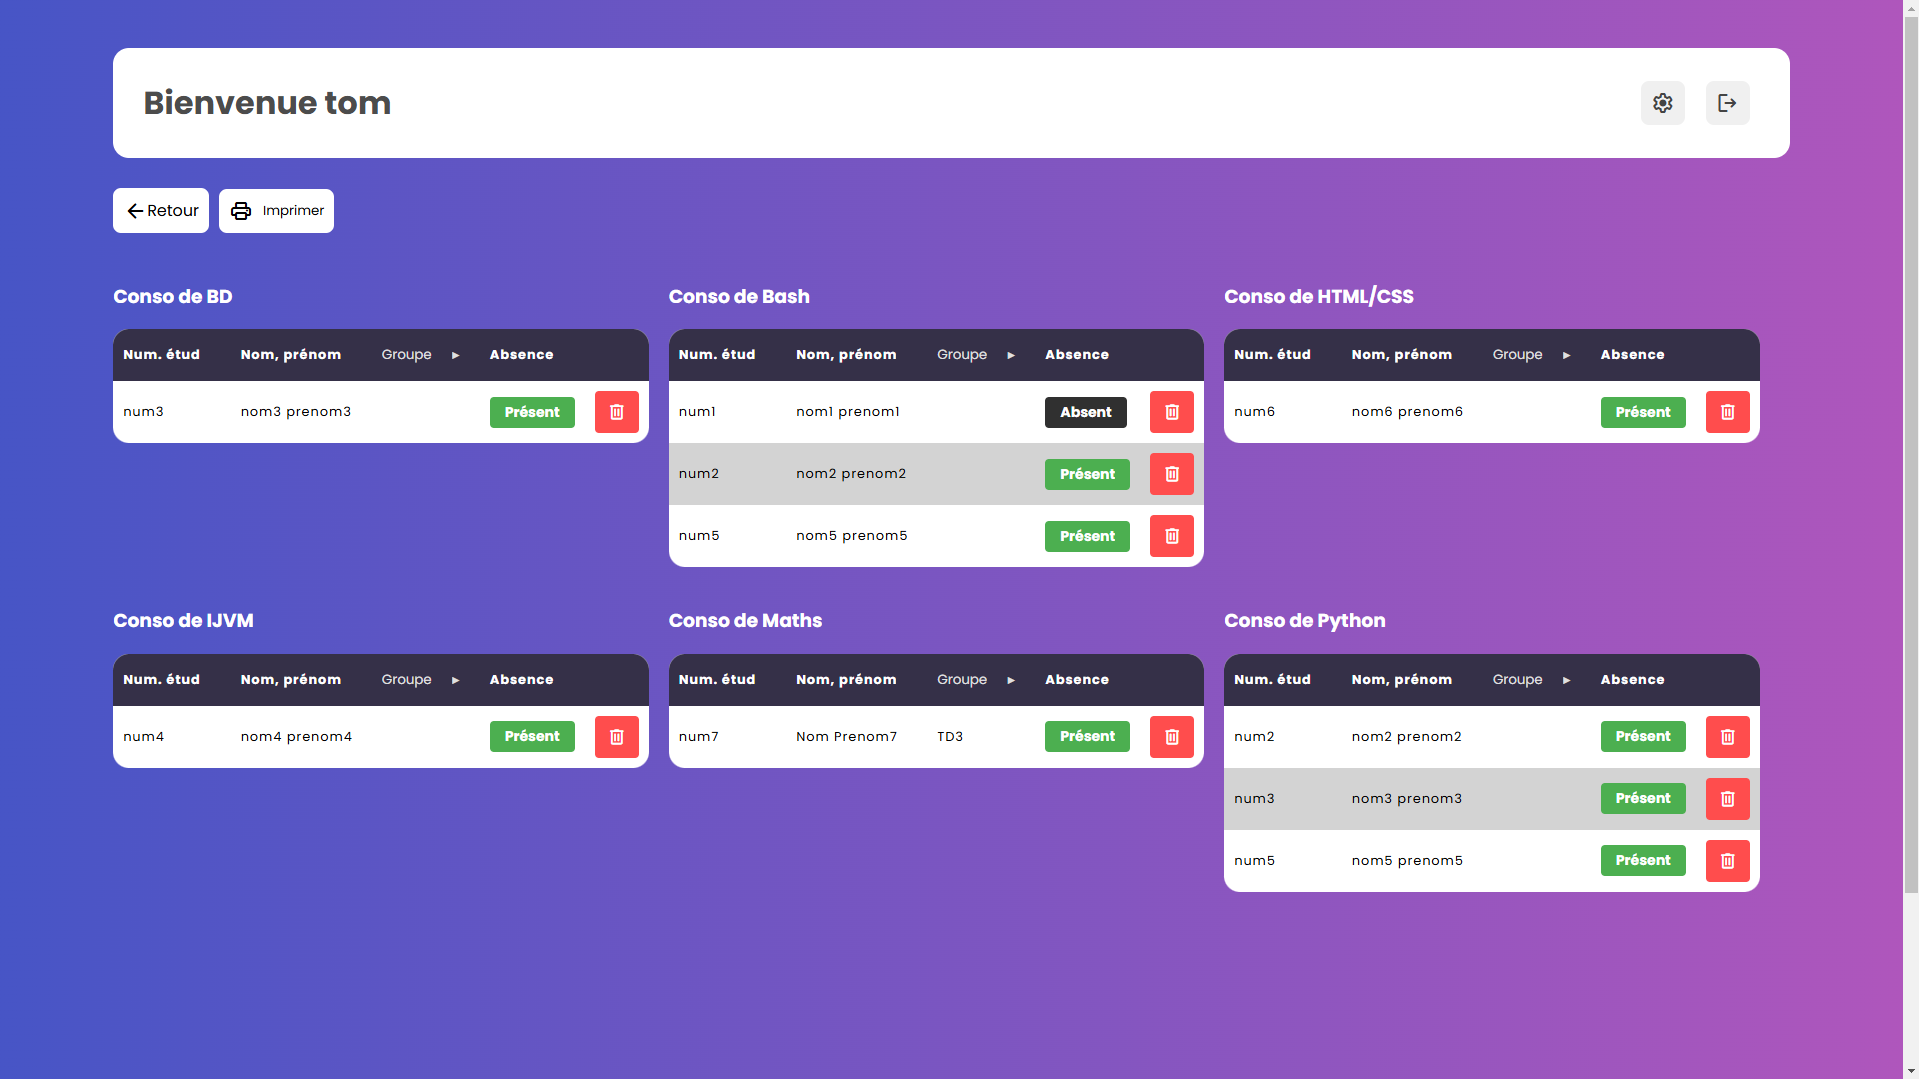Expand Groupe arrow in Conso de Maths
The image size is (1919, 1079).
1011,680
